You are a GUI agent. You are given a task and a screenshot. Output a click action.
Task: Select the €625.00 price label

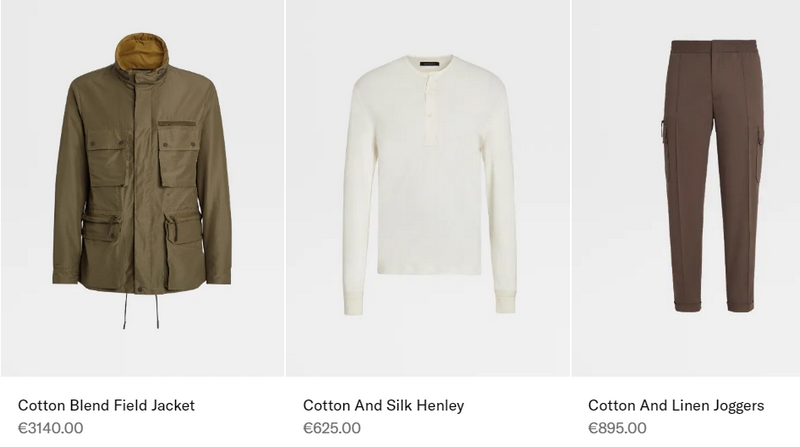point(332,428)
